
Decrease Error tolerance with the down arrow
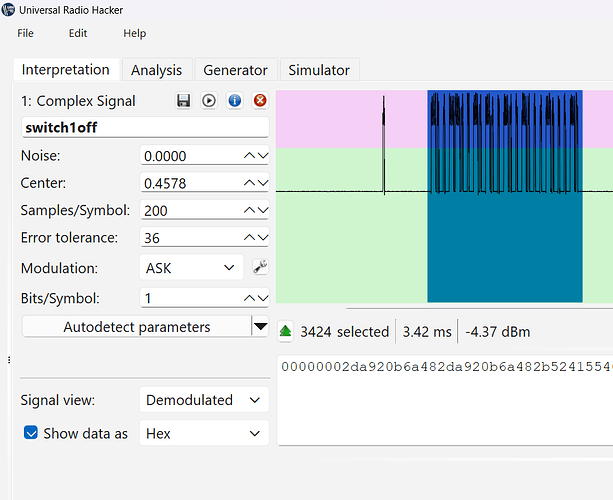(263, 238)
